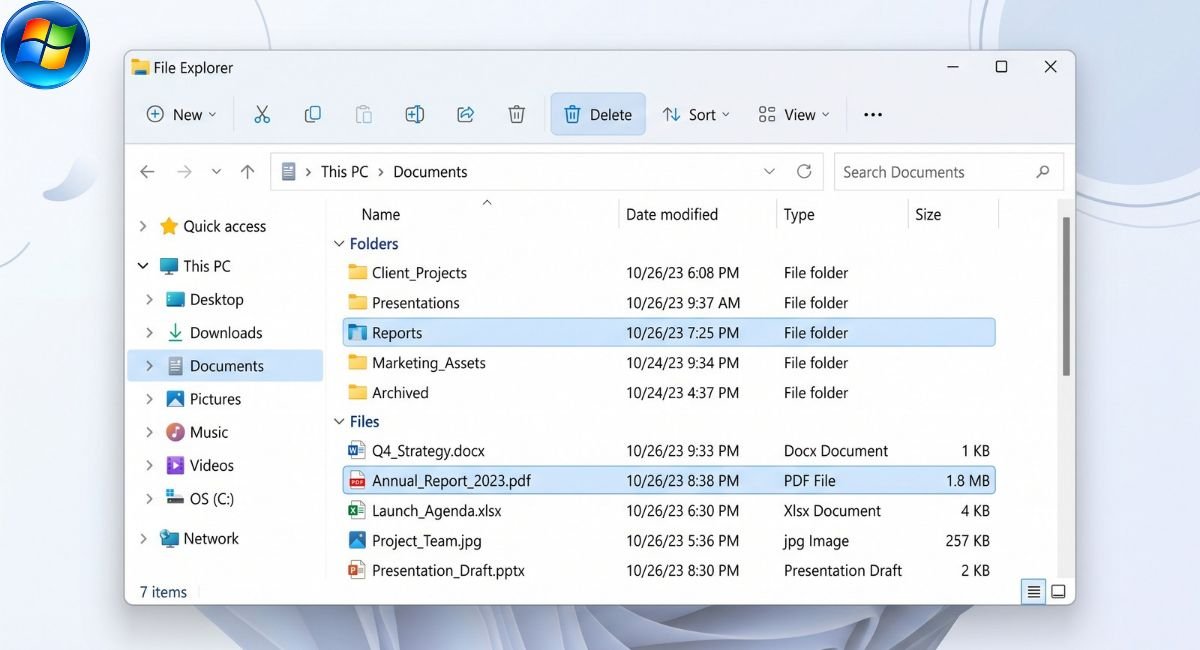
Task: Click the Archived folder icon
Action: click(x=357, y=393)
